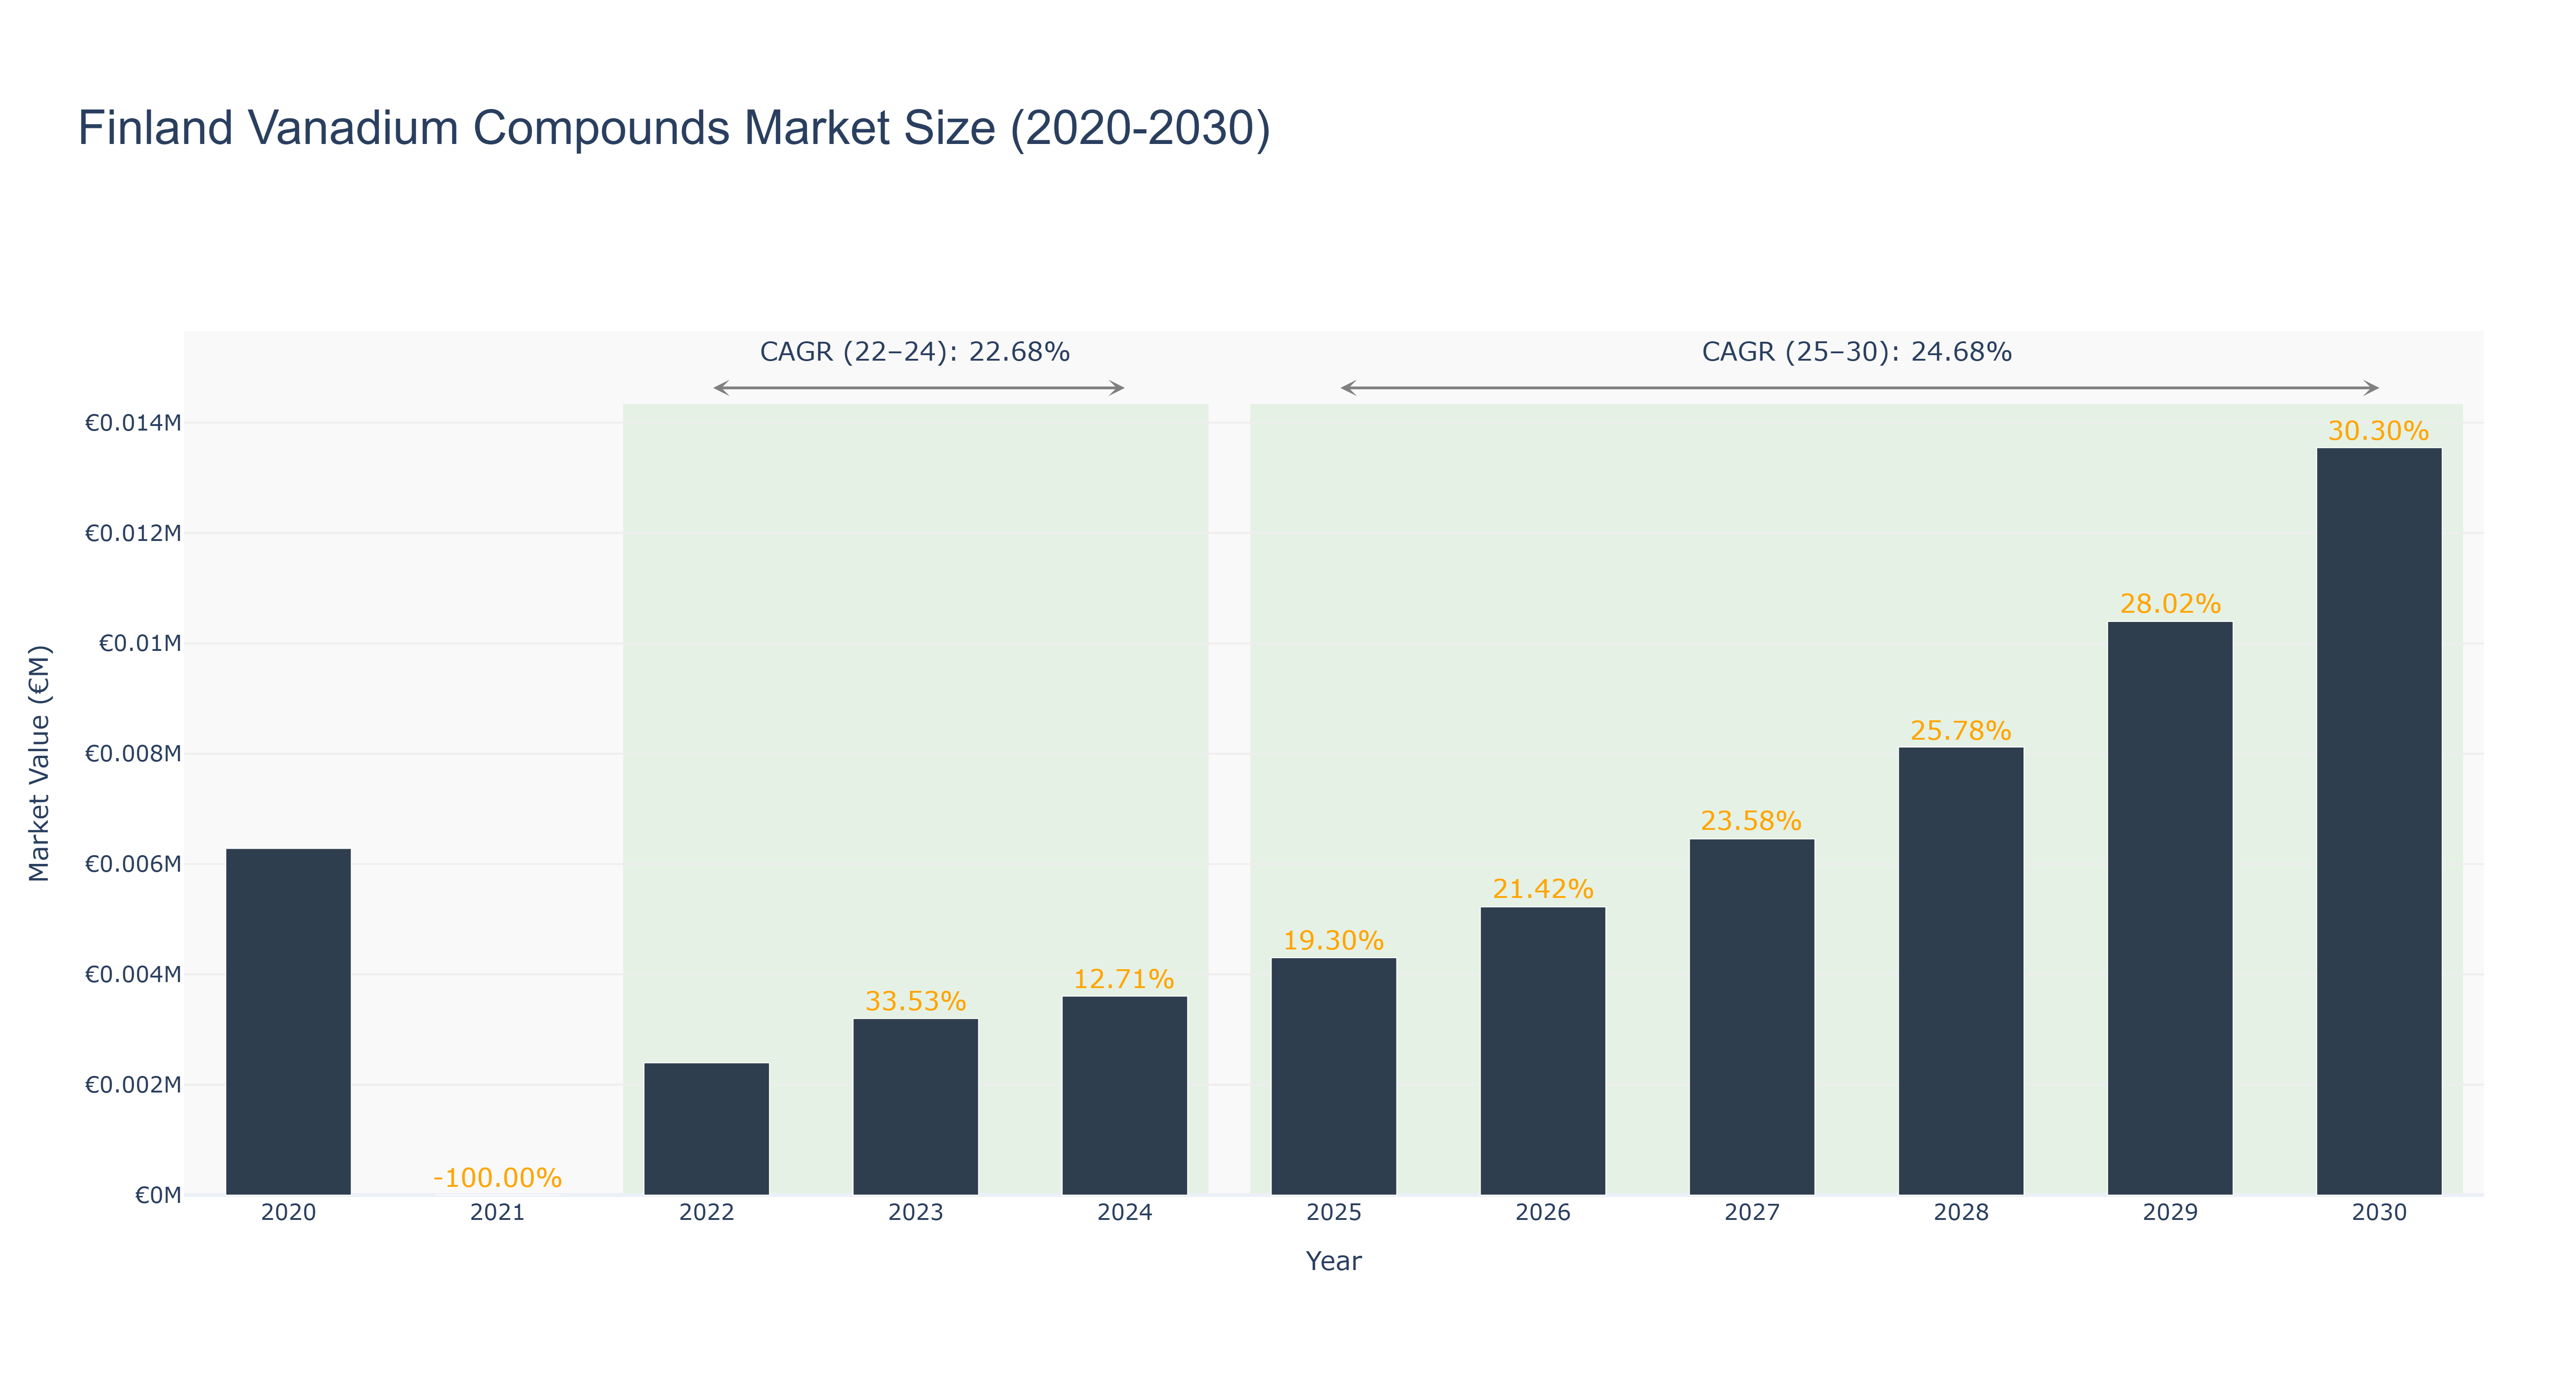Click the 33.53% growth label

(x=915, y=1001)
